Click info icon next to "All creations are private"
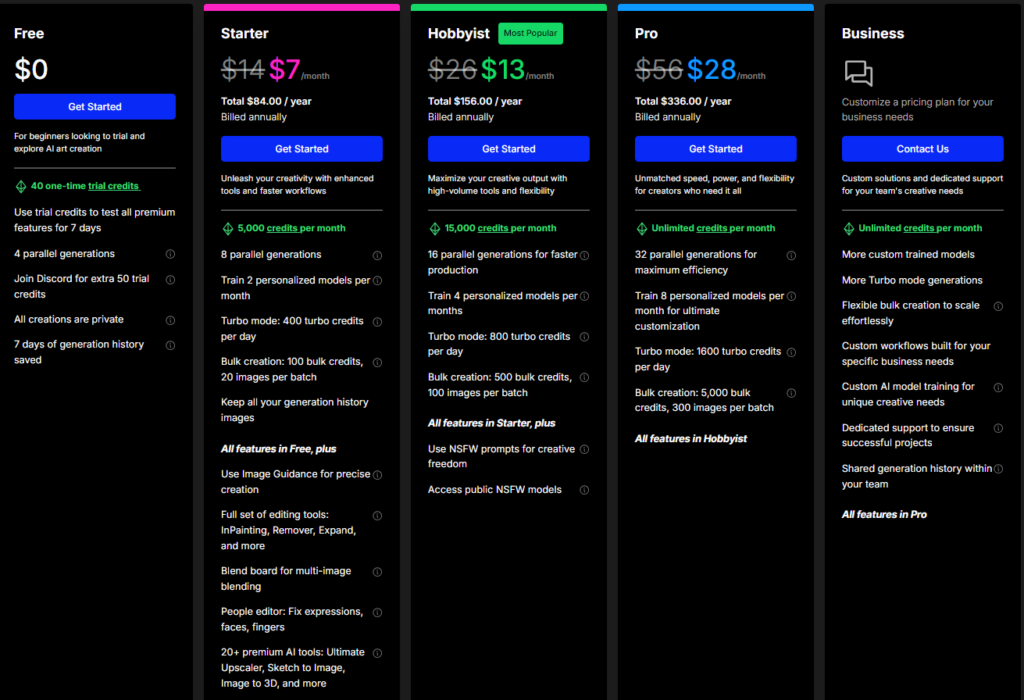1024x700 pixels. 170,321
